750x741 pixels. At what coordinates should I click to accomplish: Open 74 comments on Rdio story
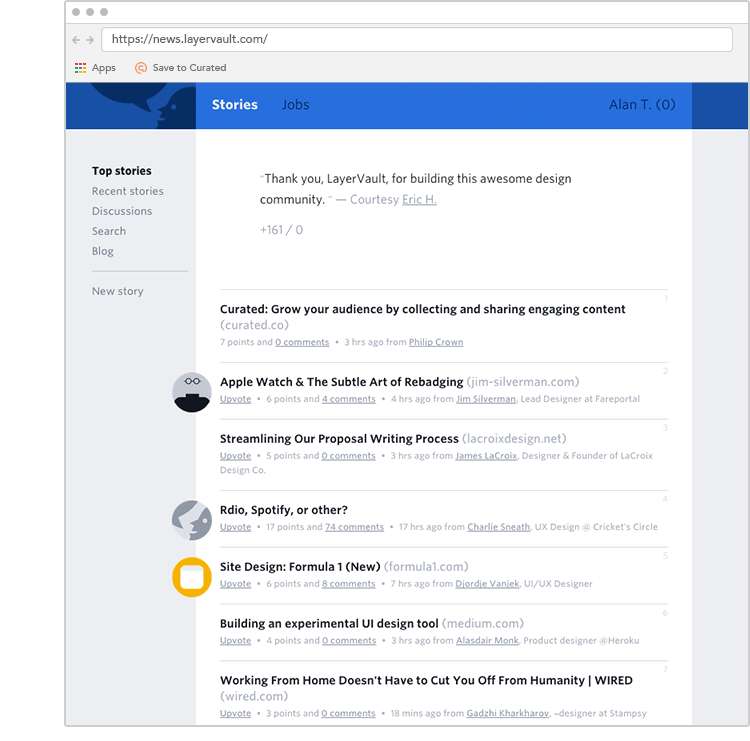click(354, 527)
